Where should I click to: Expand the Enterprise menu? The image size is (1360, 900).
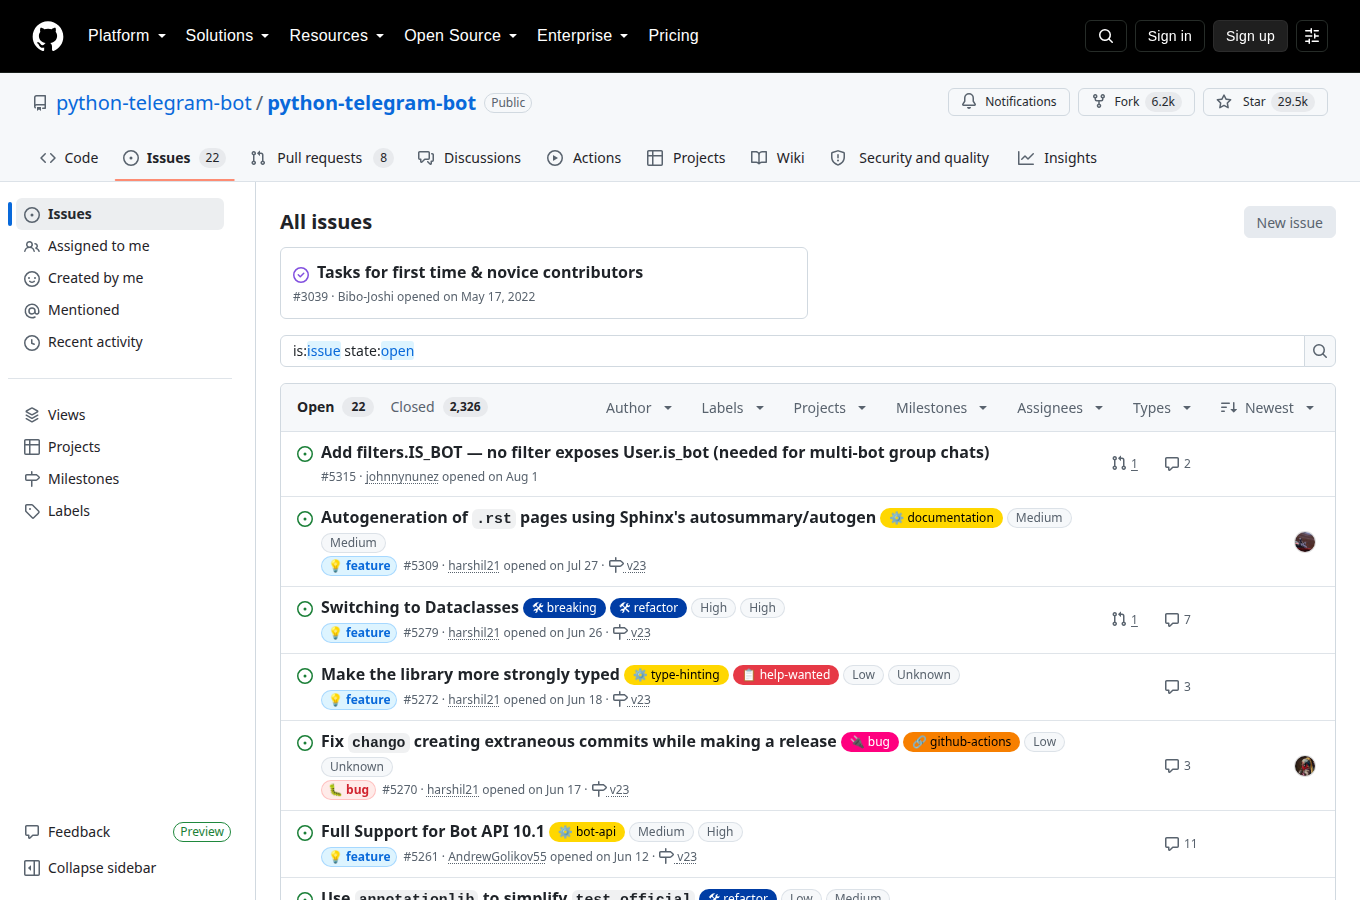(583, 36)
